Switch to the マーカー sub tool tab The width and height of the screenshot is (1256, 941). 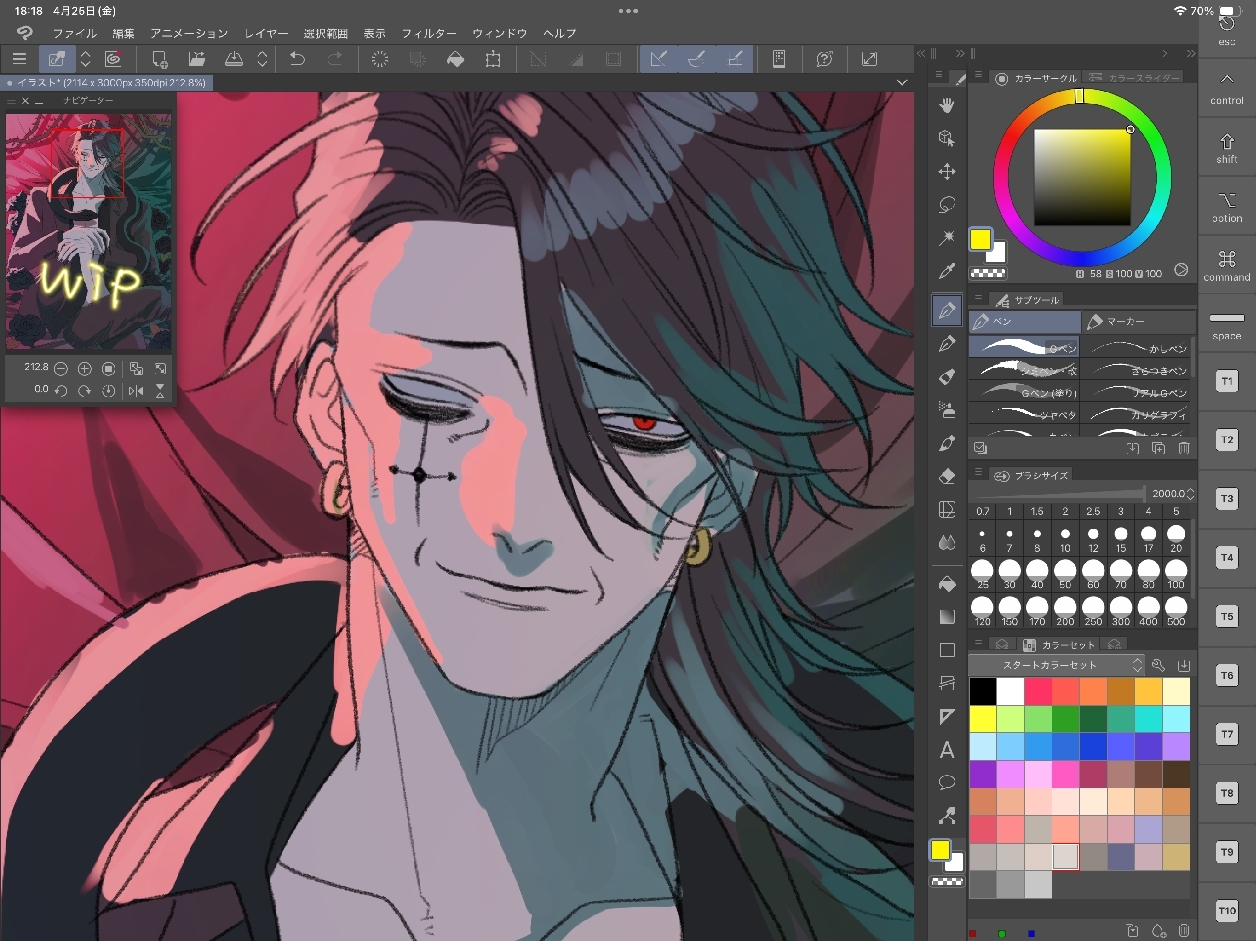pos(1138,322)
